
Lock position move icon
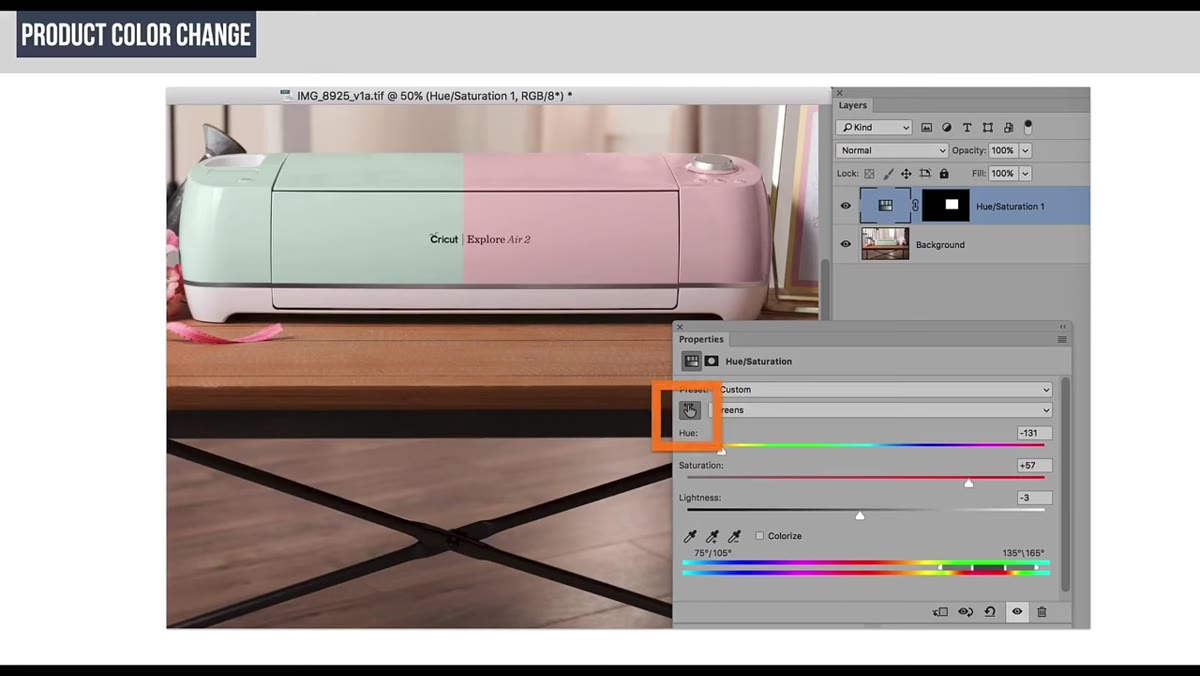906,174
